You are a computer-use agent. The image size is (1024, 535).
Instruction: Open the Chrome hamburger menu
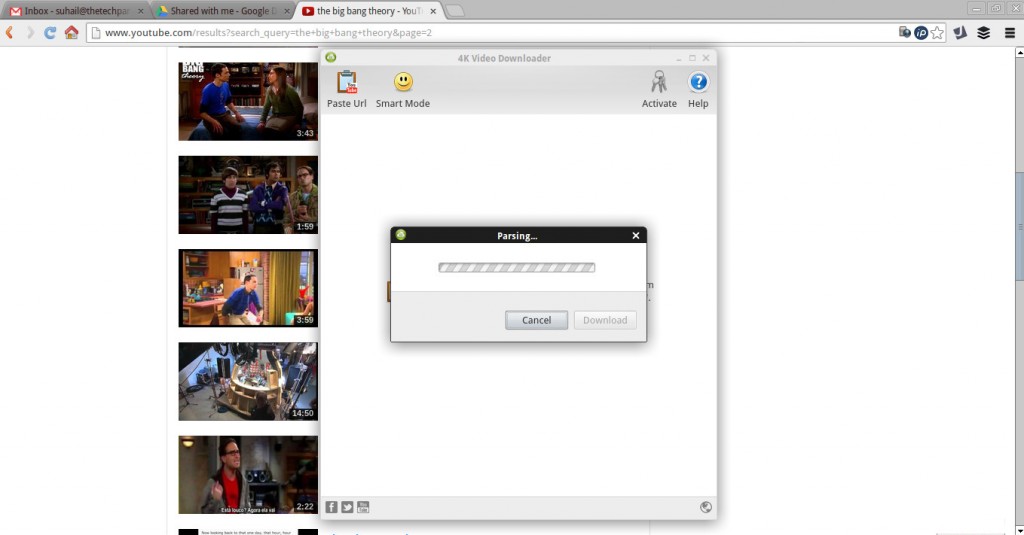pyautogui.click(x=1010, y=33)
